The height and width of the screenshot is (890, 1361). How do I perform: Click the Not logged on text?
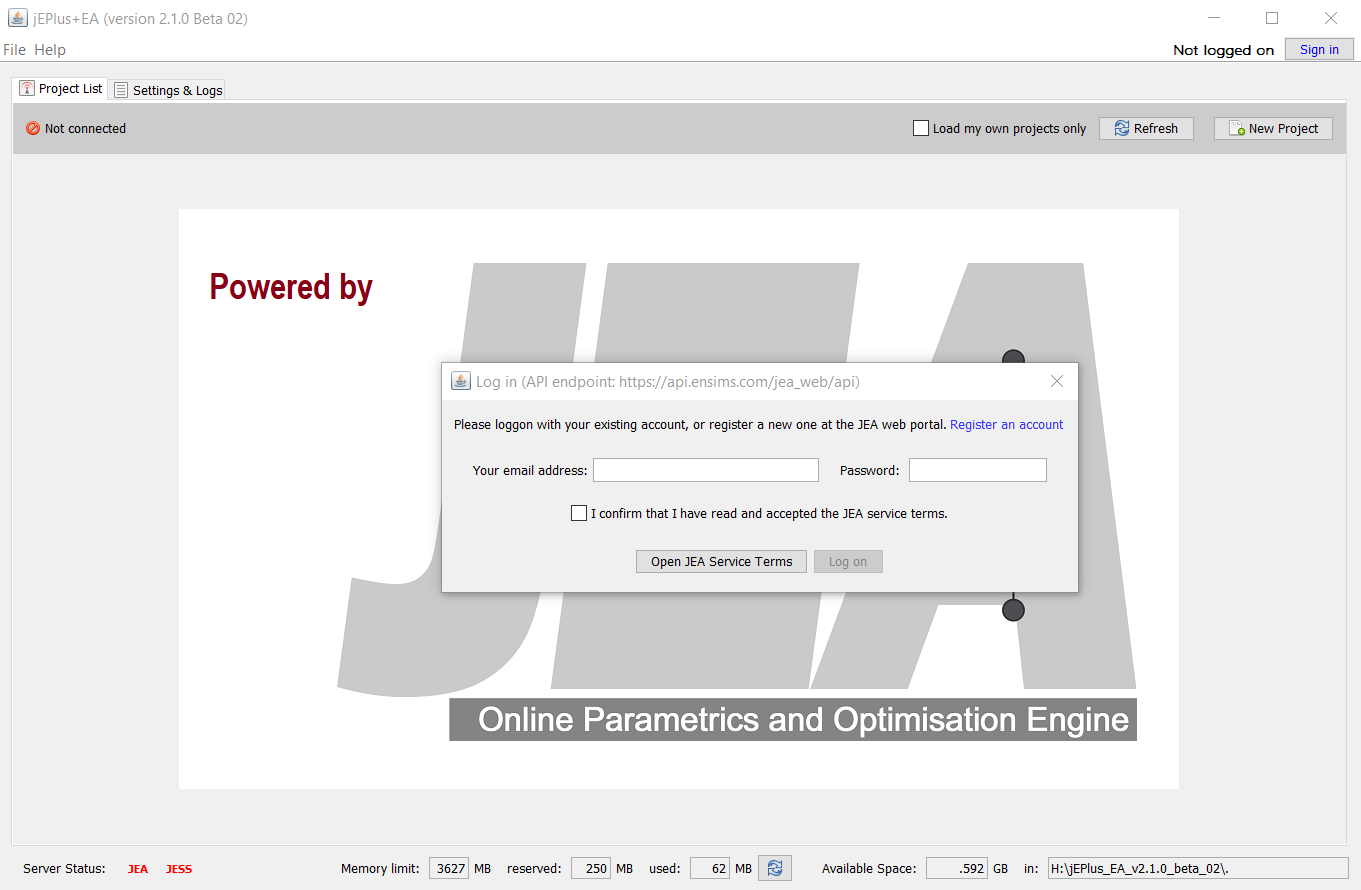click(1224, 50)
